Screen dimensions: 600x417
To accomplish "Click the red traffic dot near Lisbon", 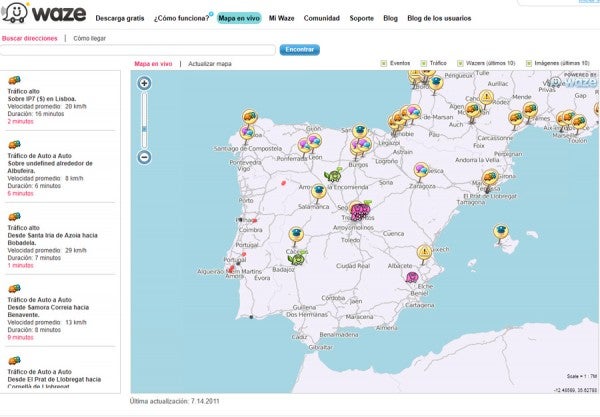I will point(232,268).
